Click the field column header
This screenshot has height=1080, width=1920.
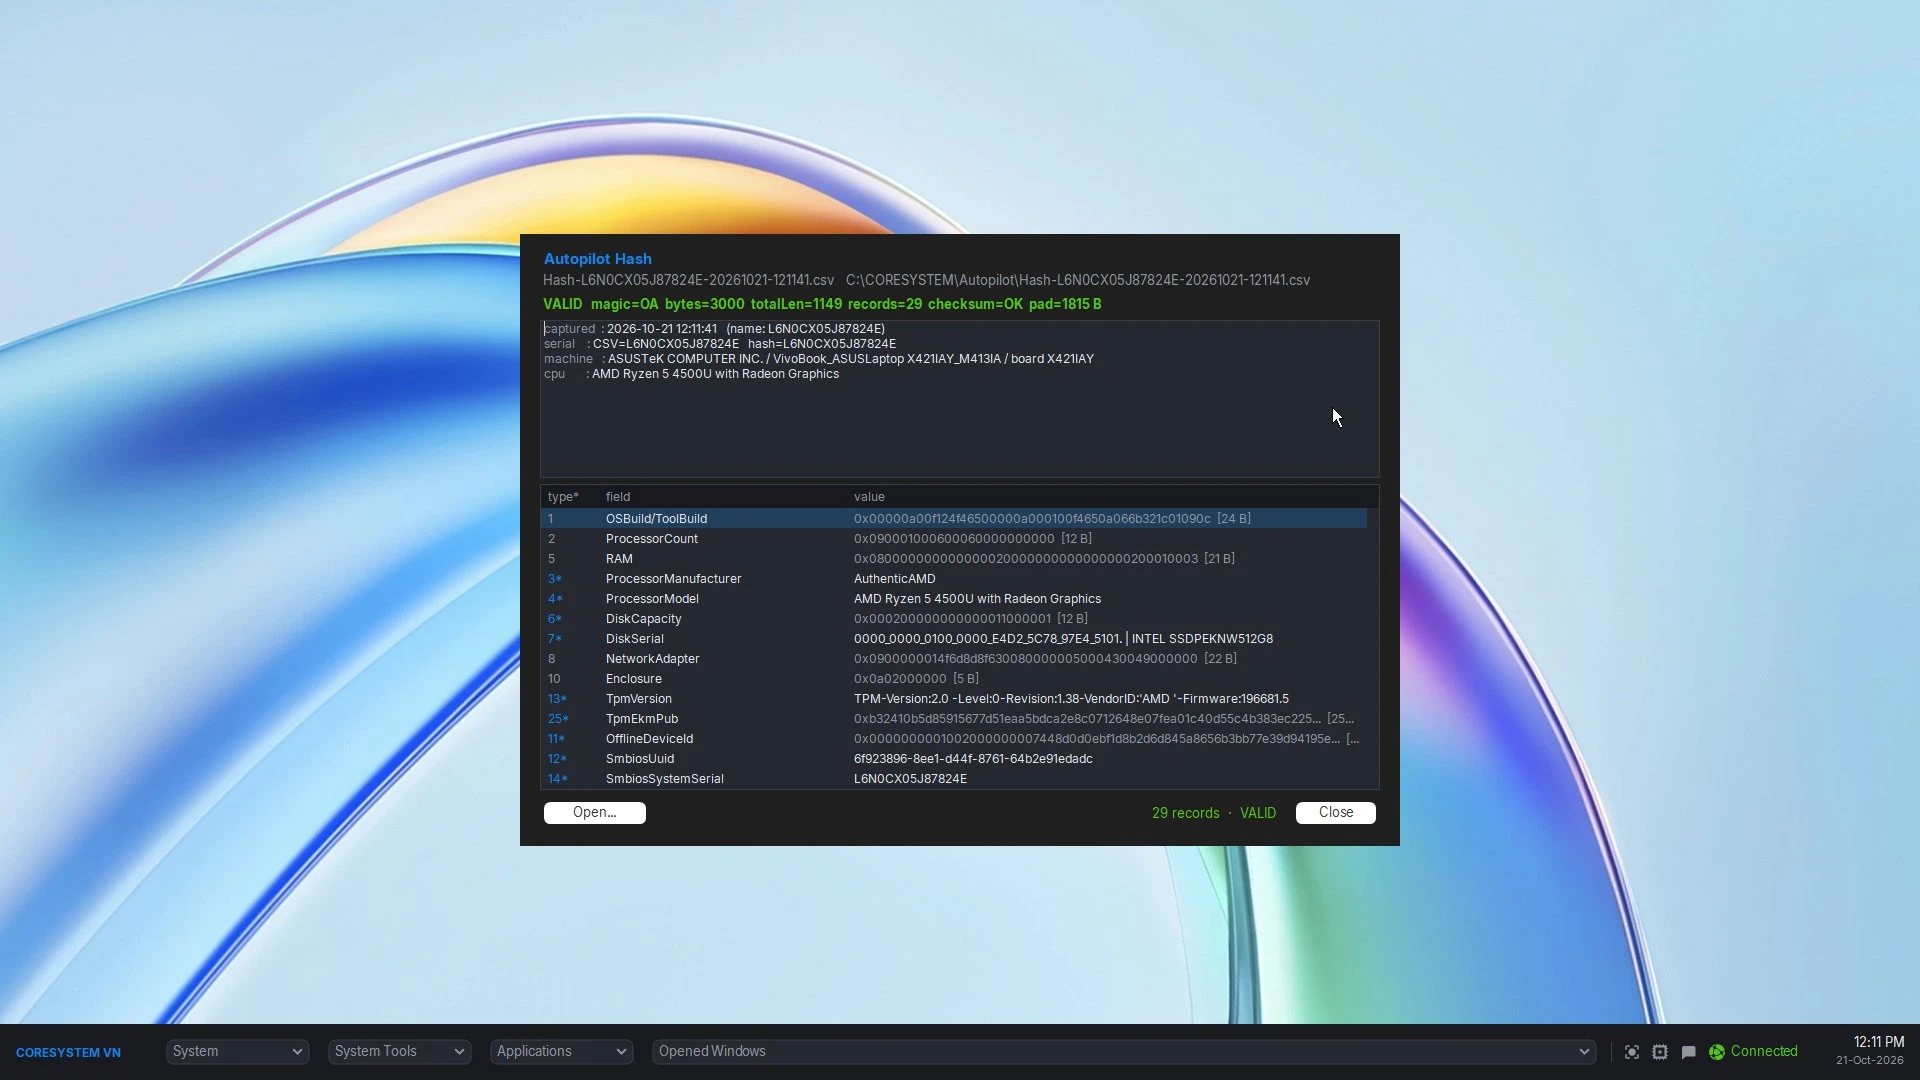pyautogui.click(x=618, y=497)
